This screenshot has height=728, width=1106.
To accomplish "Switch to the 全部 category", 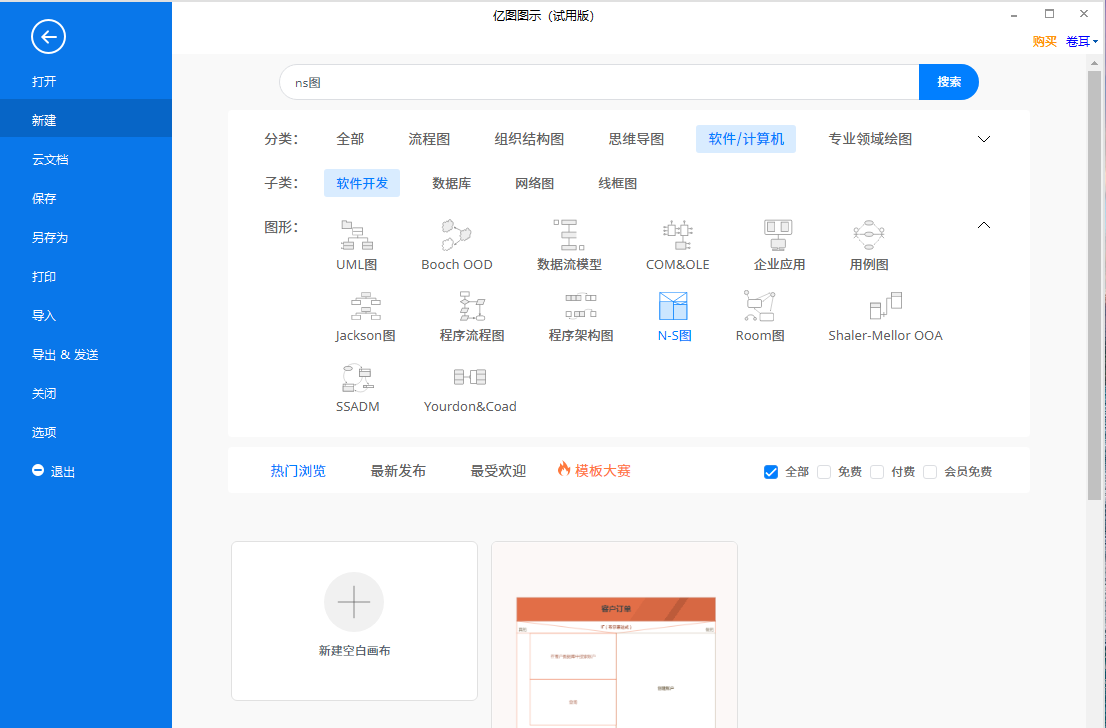I will [350, 139].
